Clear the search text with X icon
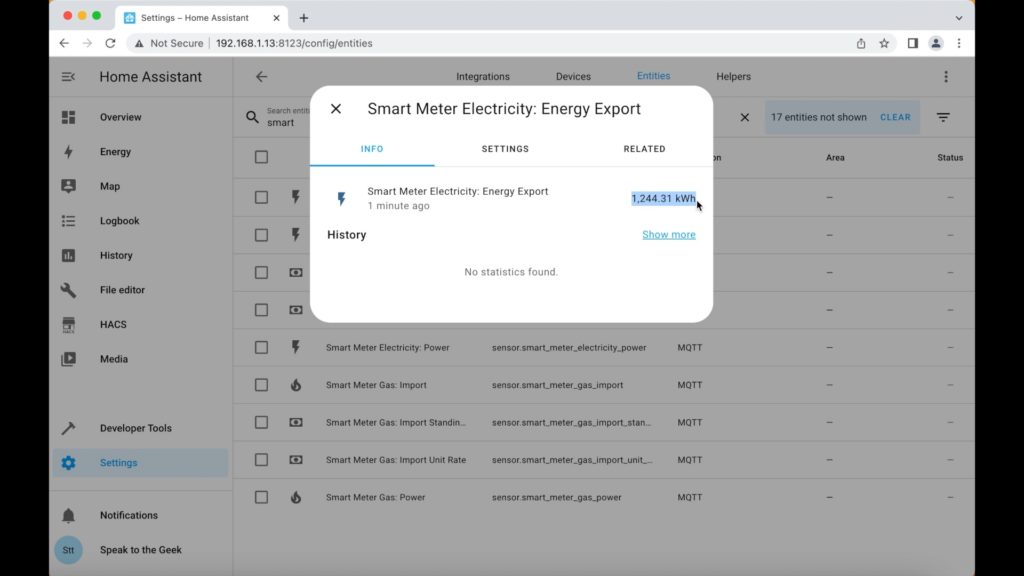 tap(744, 118)
